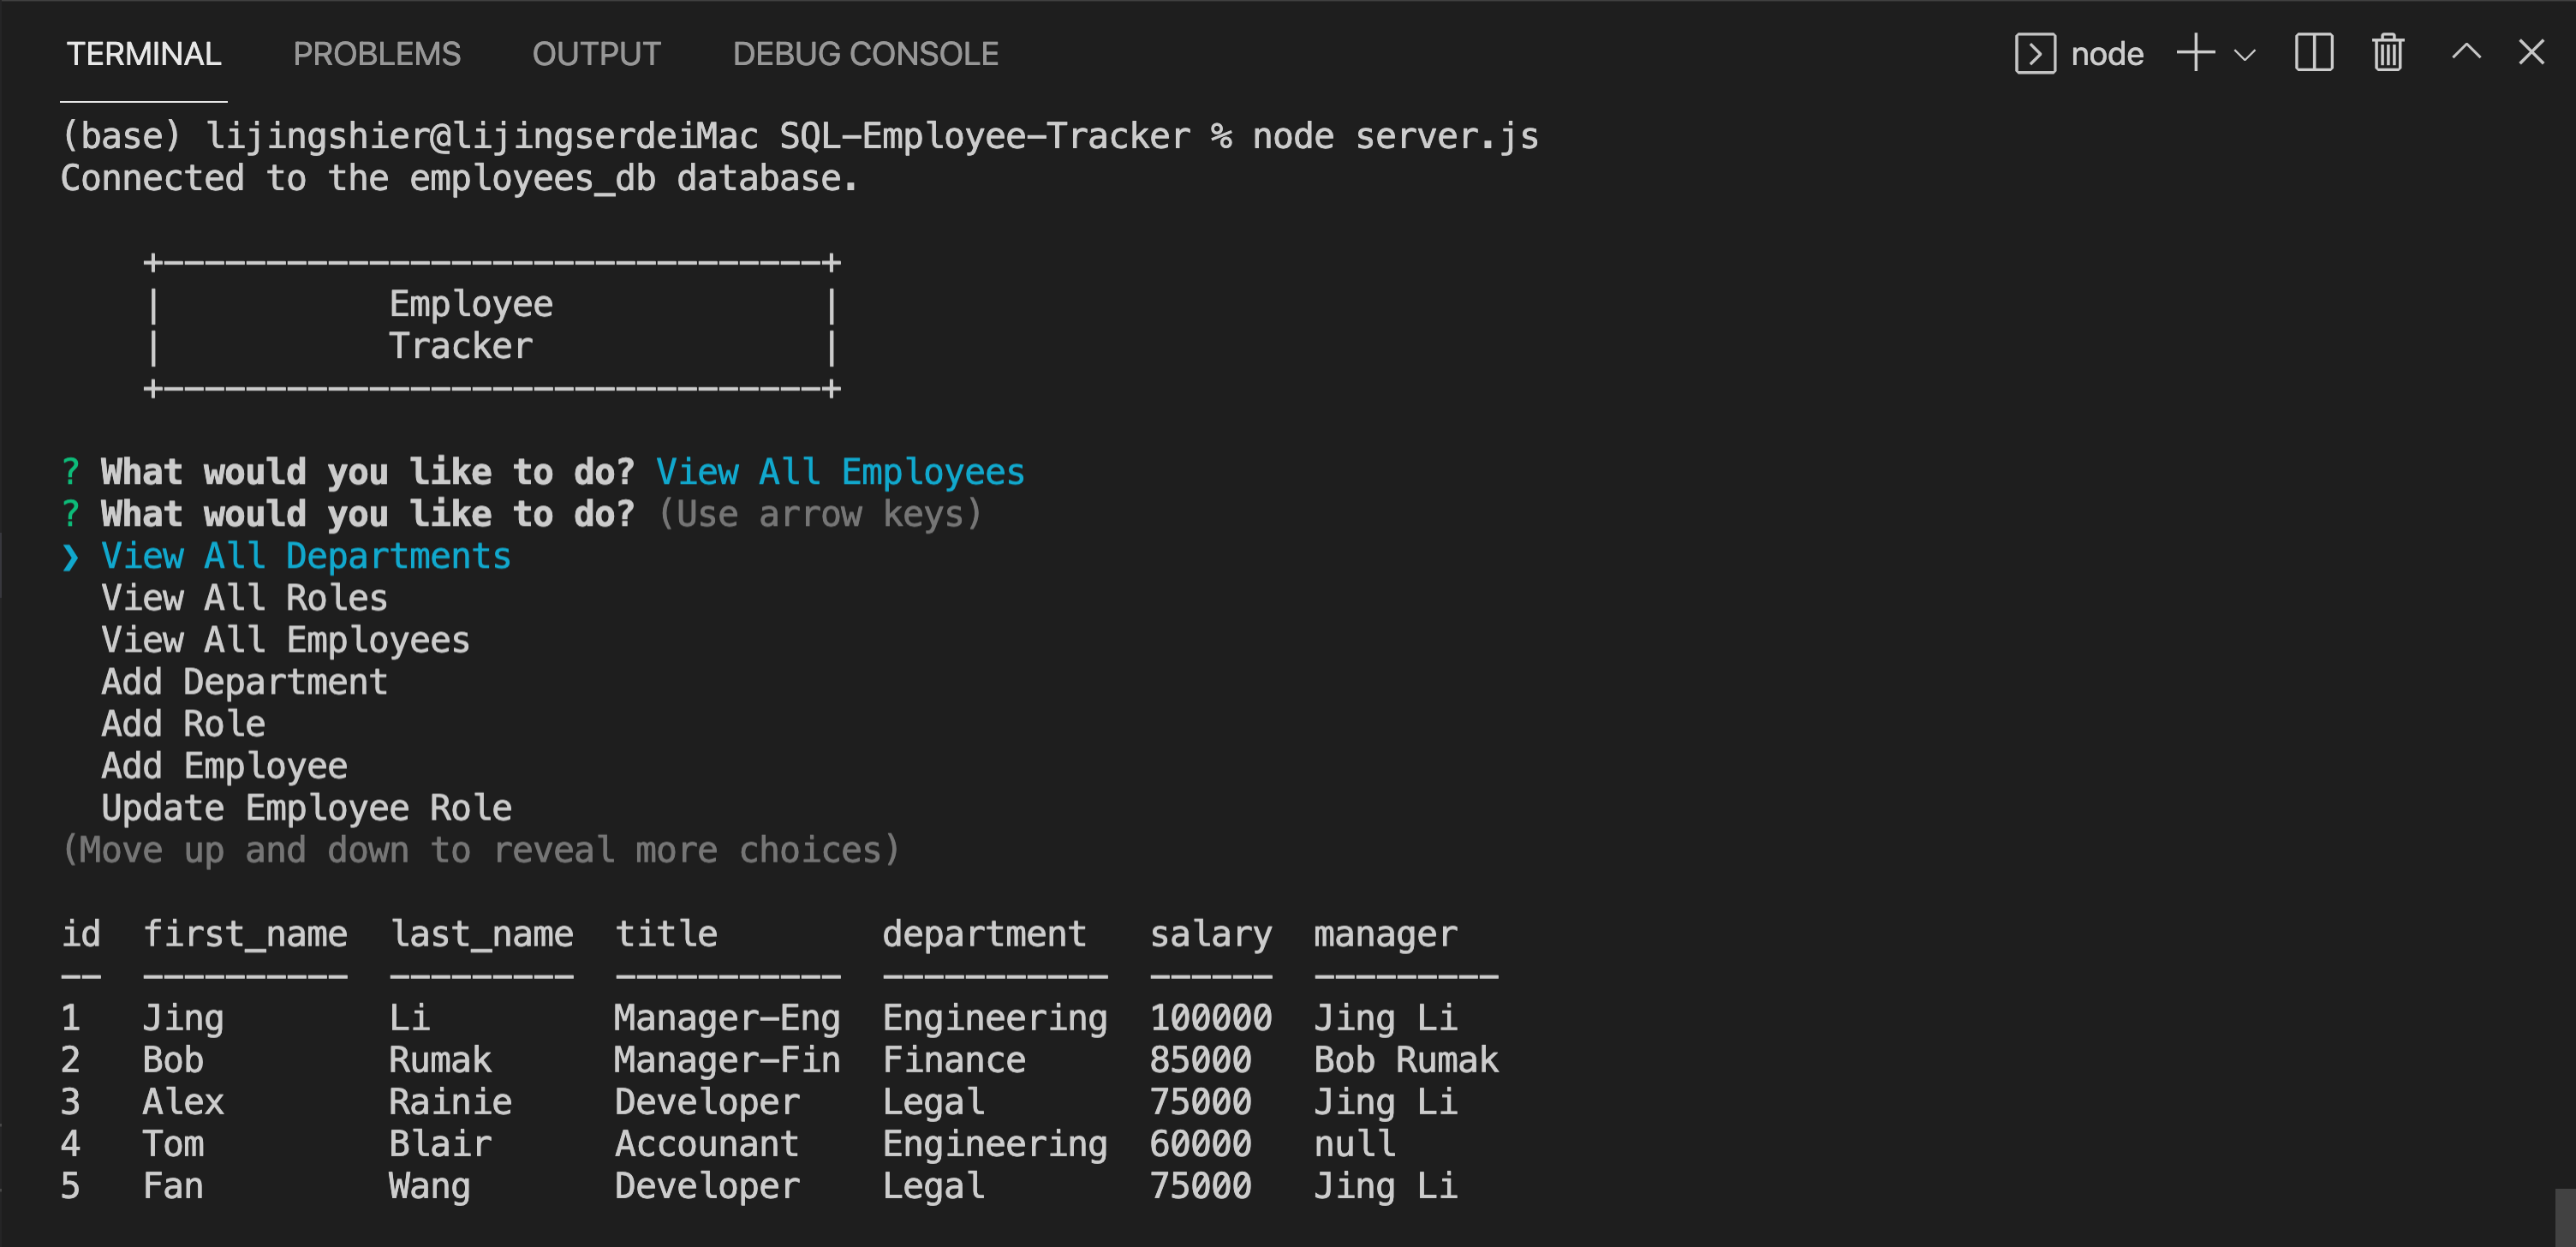Viewport: 2576px width, 1247px height.
Task: Open the terminal profile dropdown chevron
Action: pos(2246,55)
